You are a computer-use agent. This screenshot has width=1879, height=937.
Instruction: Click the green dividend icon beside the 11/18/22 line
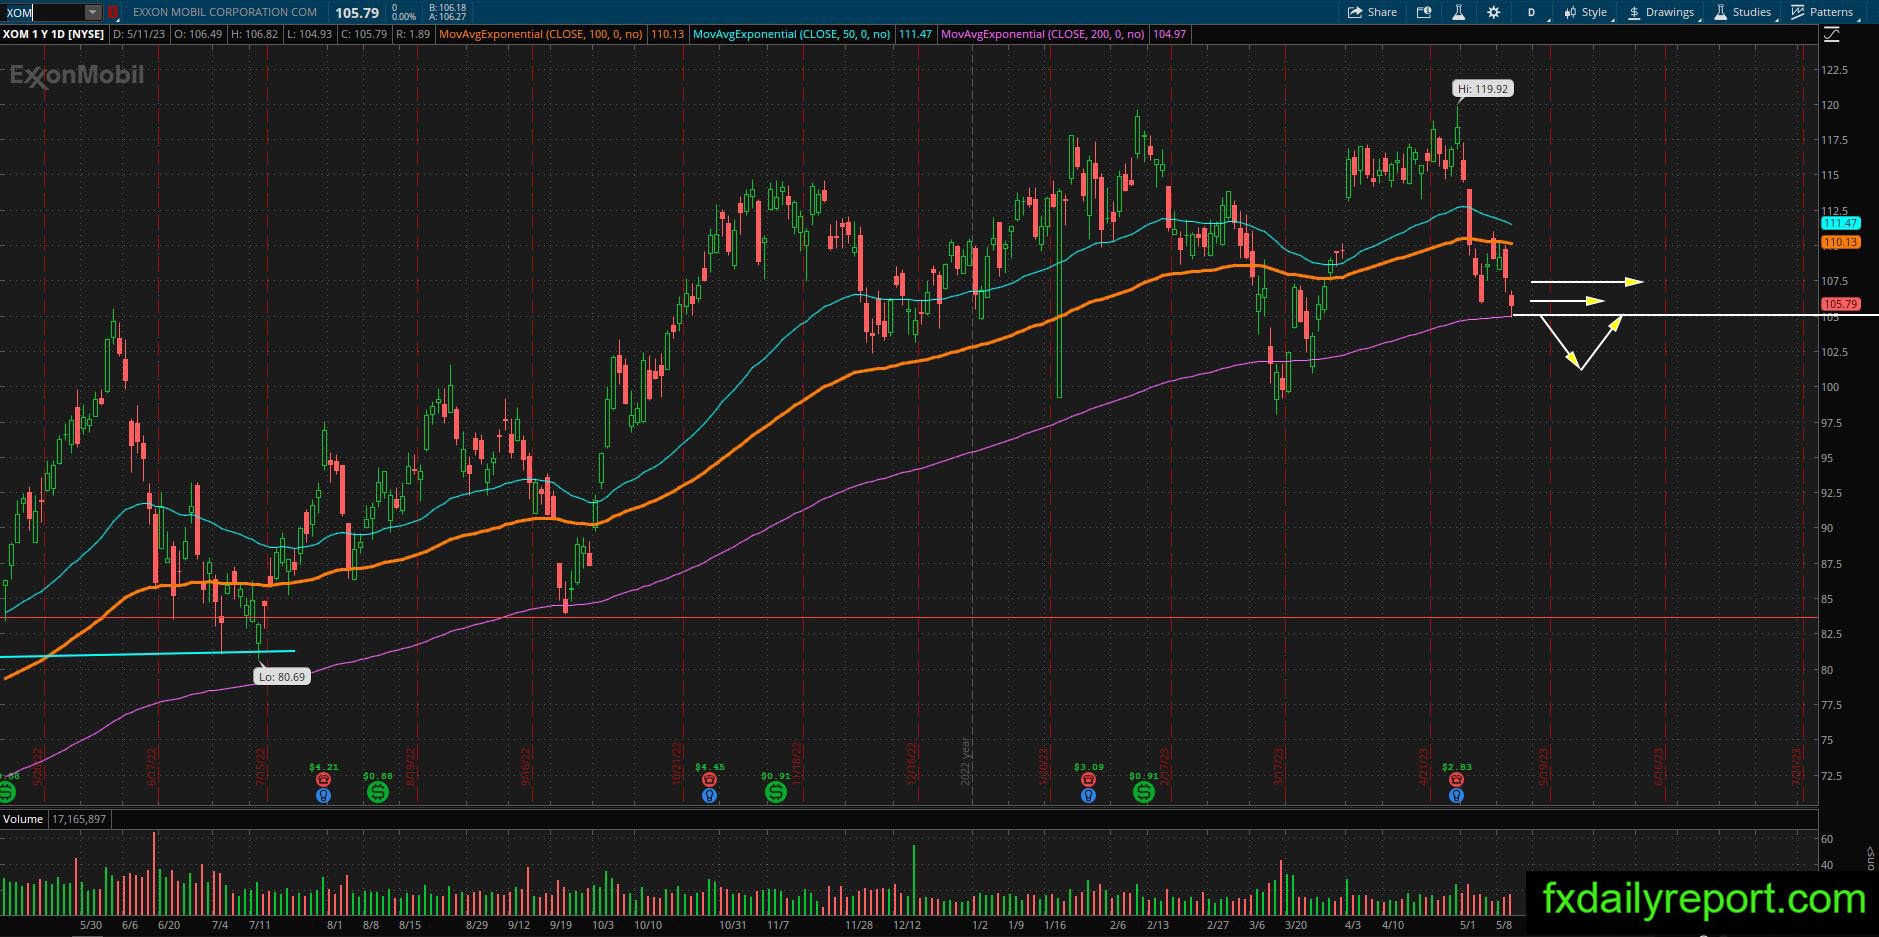tap(776, 792)
